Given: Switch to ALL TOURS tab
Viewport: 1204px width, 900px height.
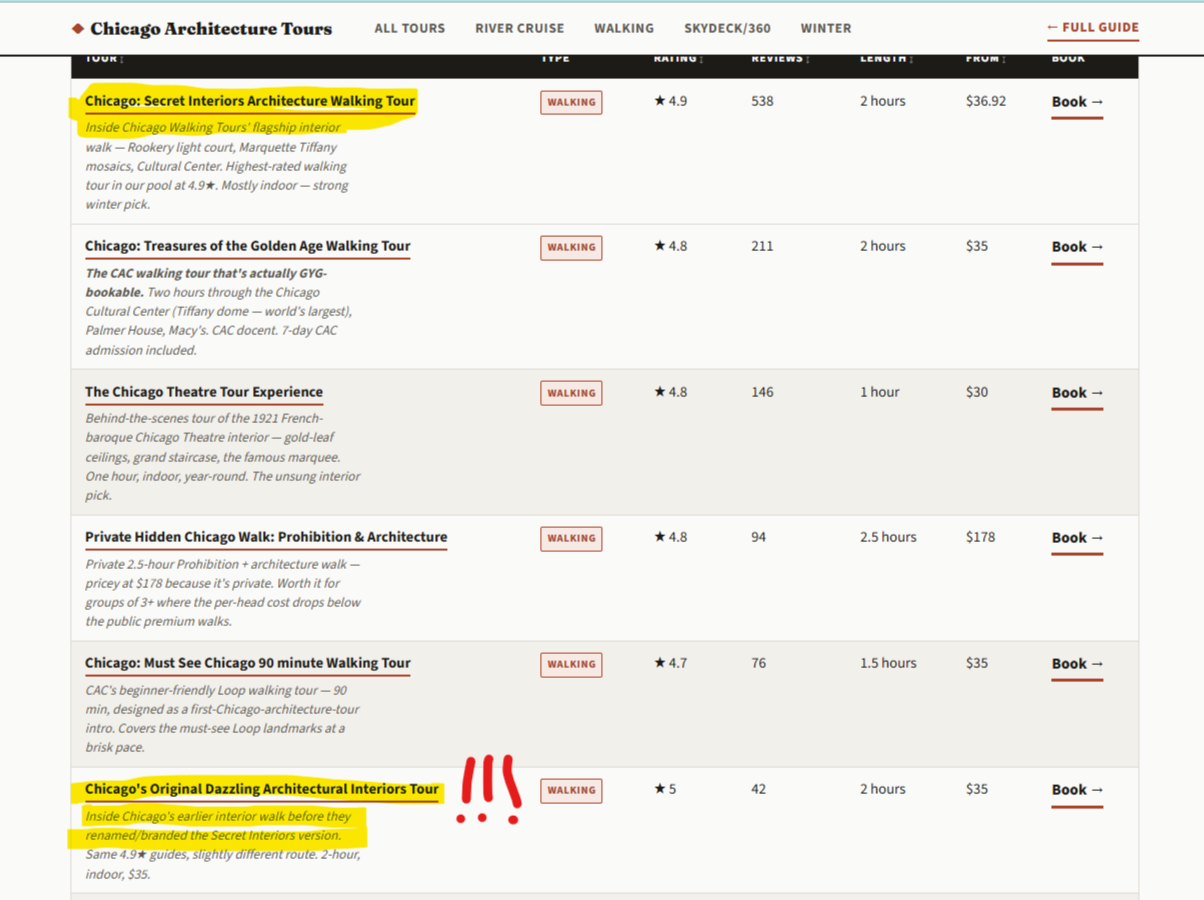Looking at the screenshot, I should [x=410, y=28].
